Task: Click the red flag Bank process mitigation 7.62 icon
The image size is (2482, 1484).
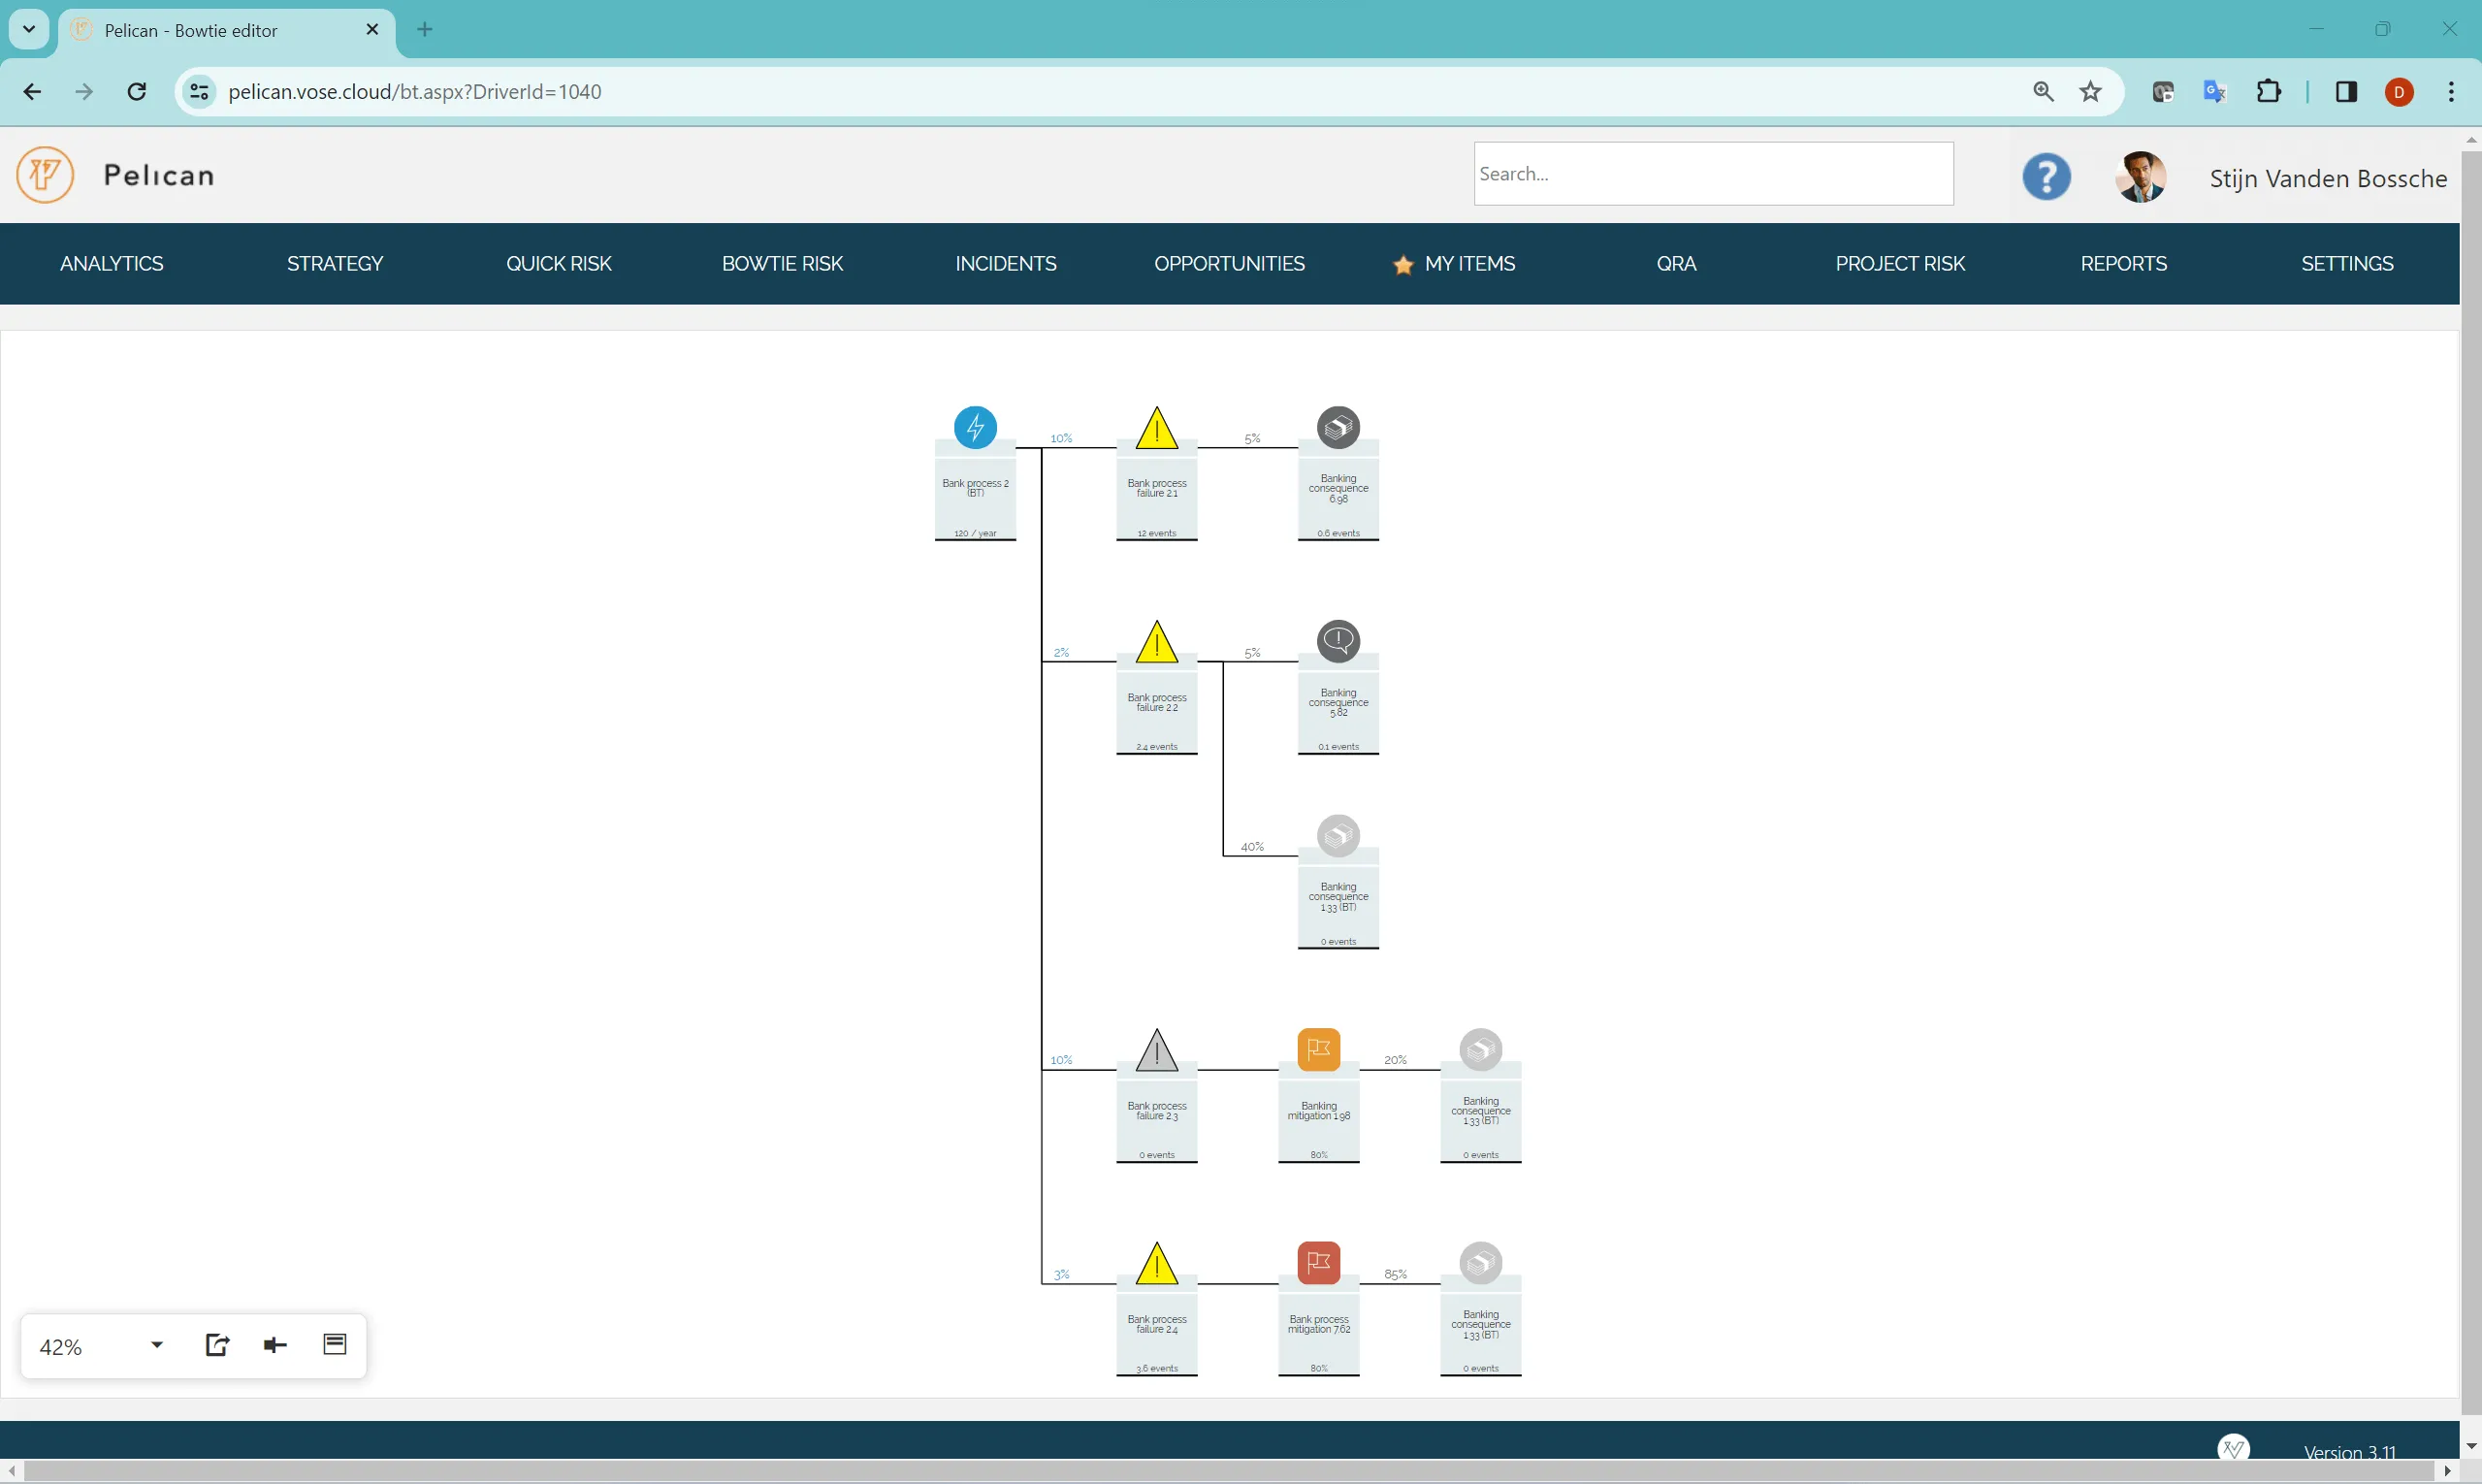Action: coord(1318,1263)
